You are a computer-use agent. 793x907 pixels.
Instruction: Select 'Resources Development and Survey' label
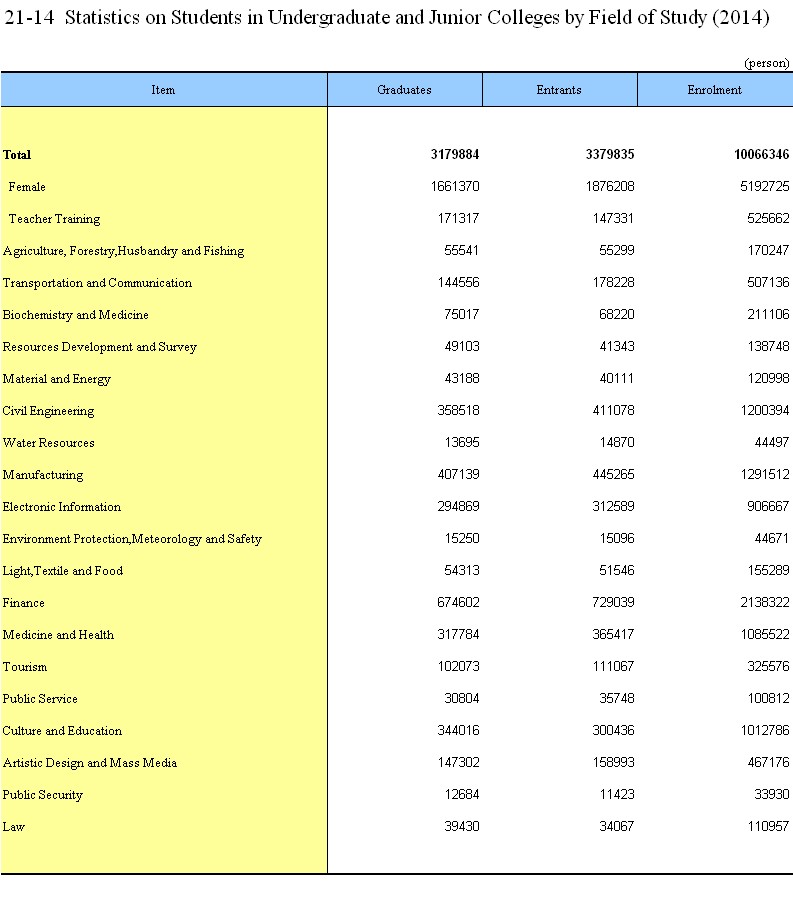(99, 347)
